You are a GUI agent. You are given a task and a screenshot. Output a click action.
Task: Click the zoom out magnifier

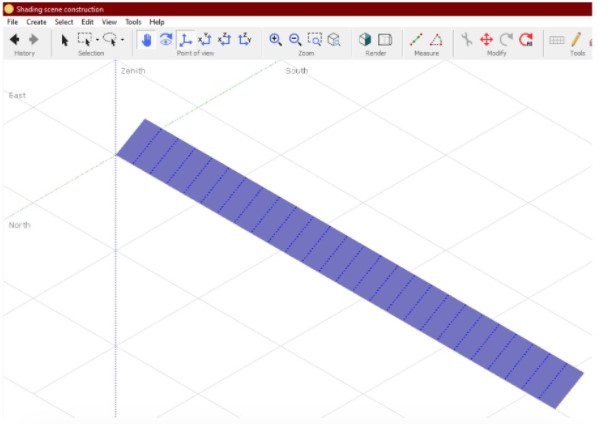295,40
